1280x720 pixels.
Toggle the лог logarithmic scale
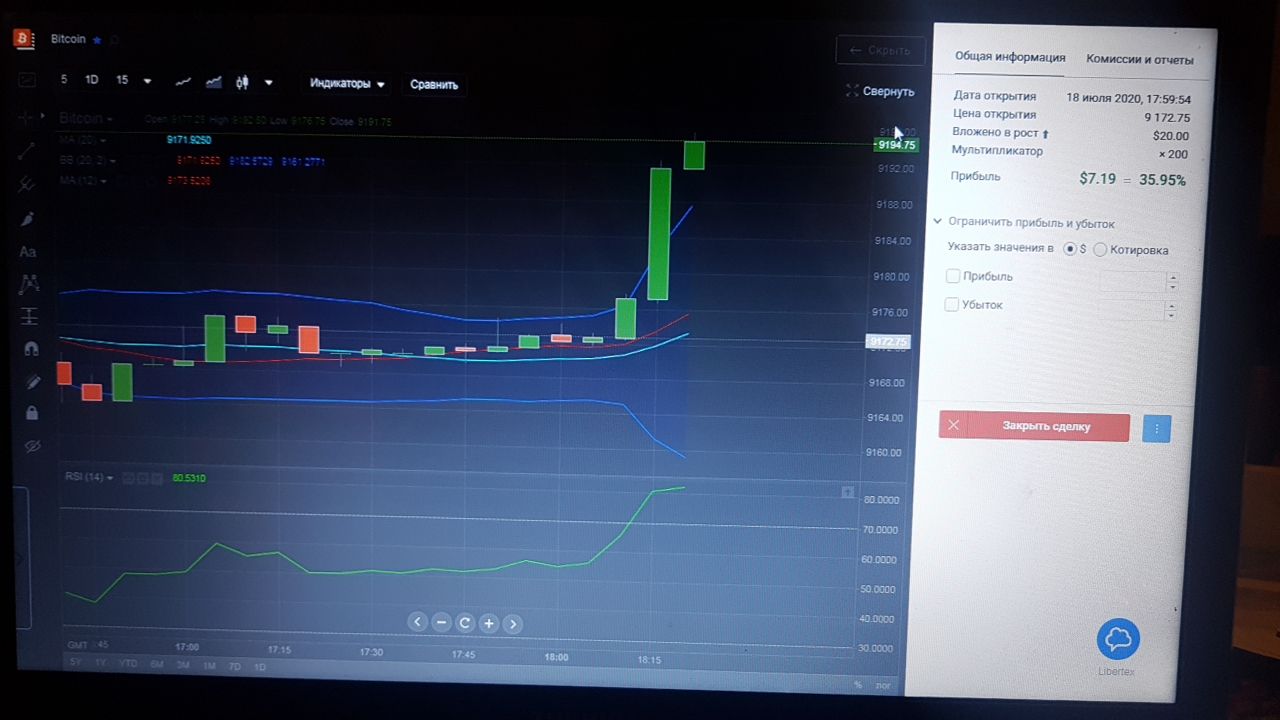(x=883, y=686)
